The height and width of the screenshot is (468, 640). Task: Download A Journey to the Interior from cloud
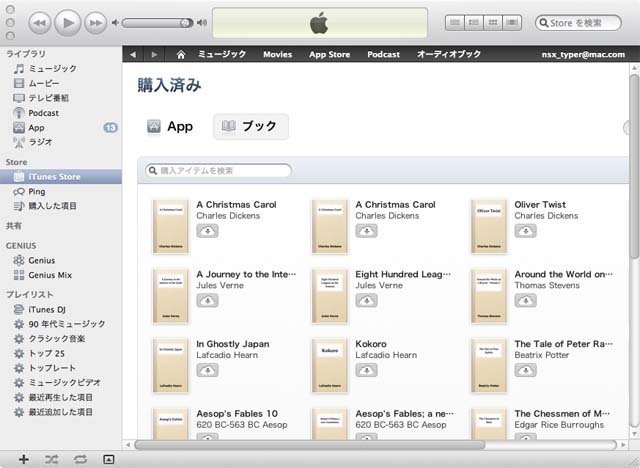[207, 301]
